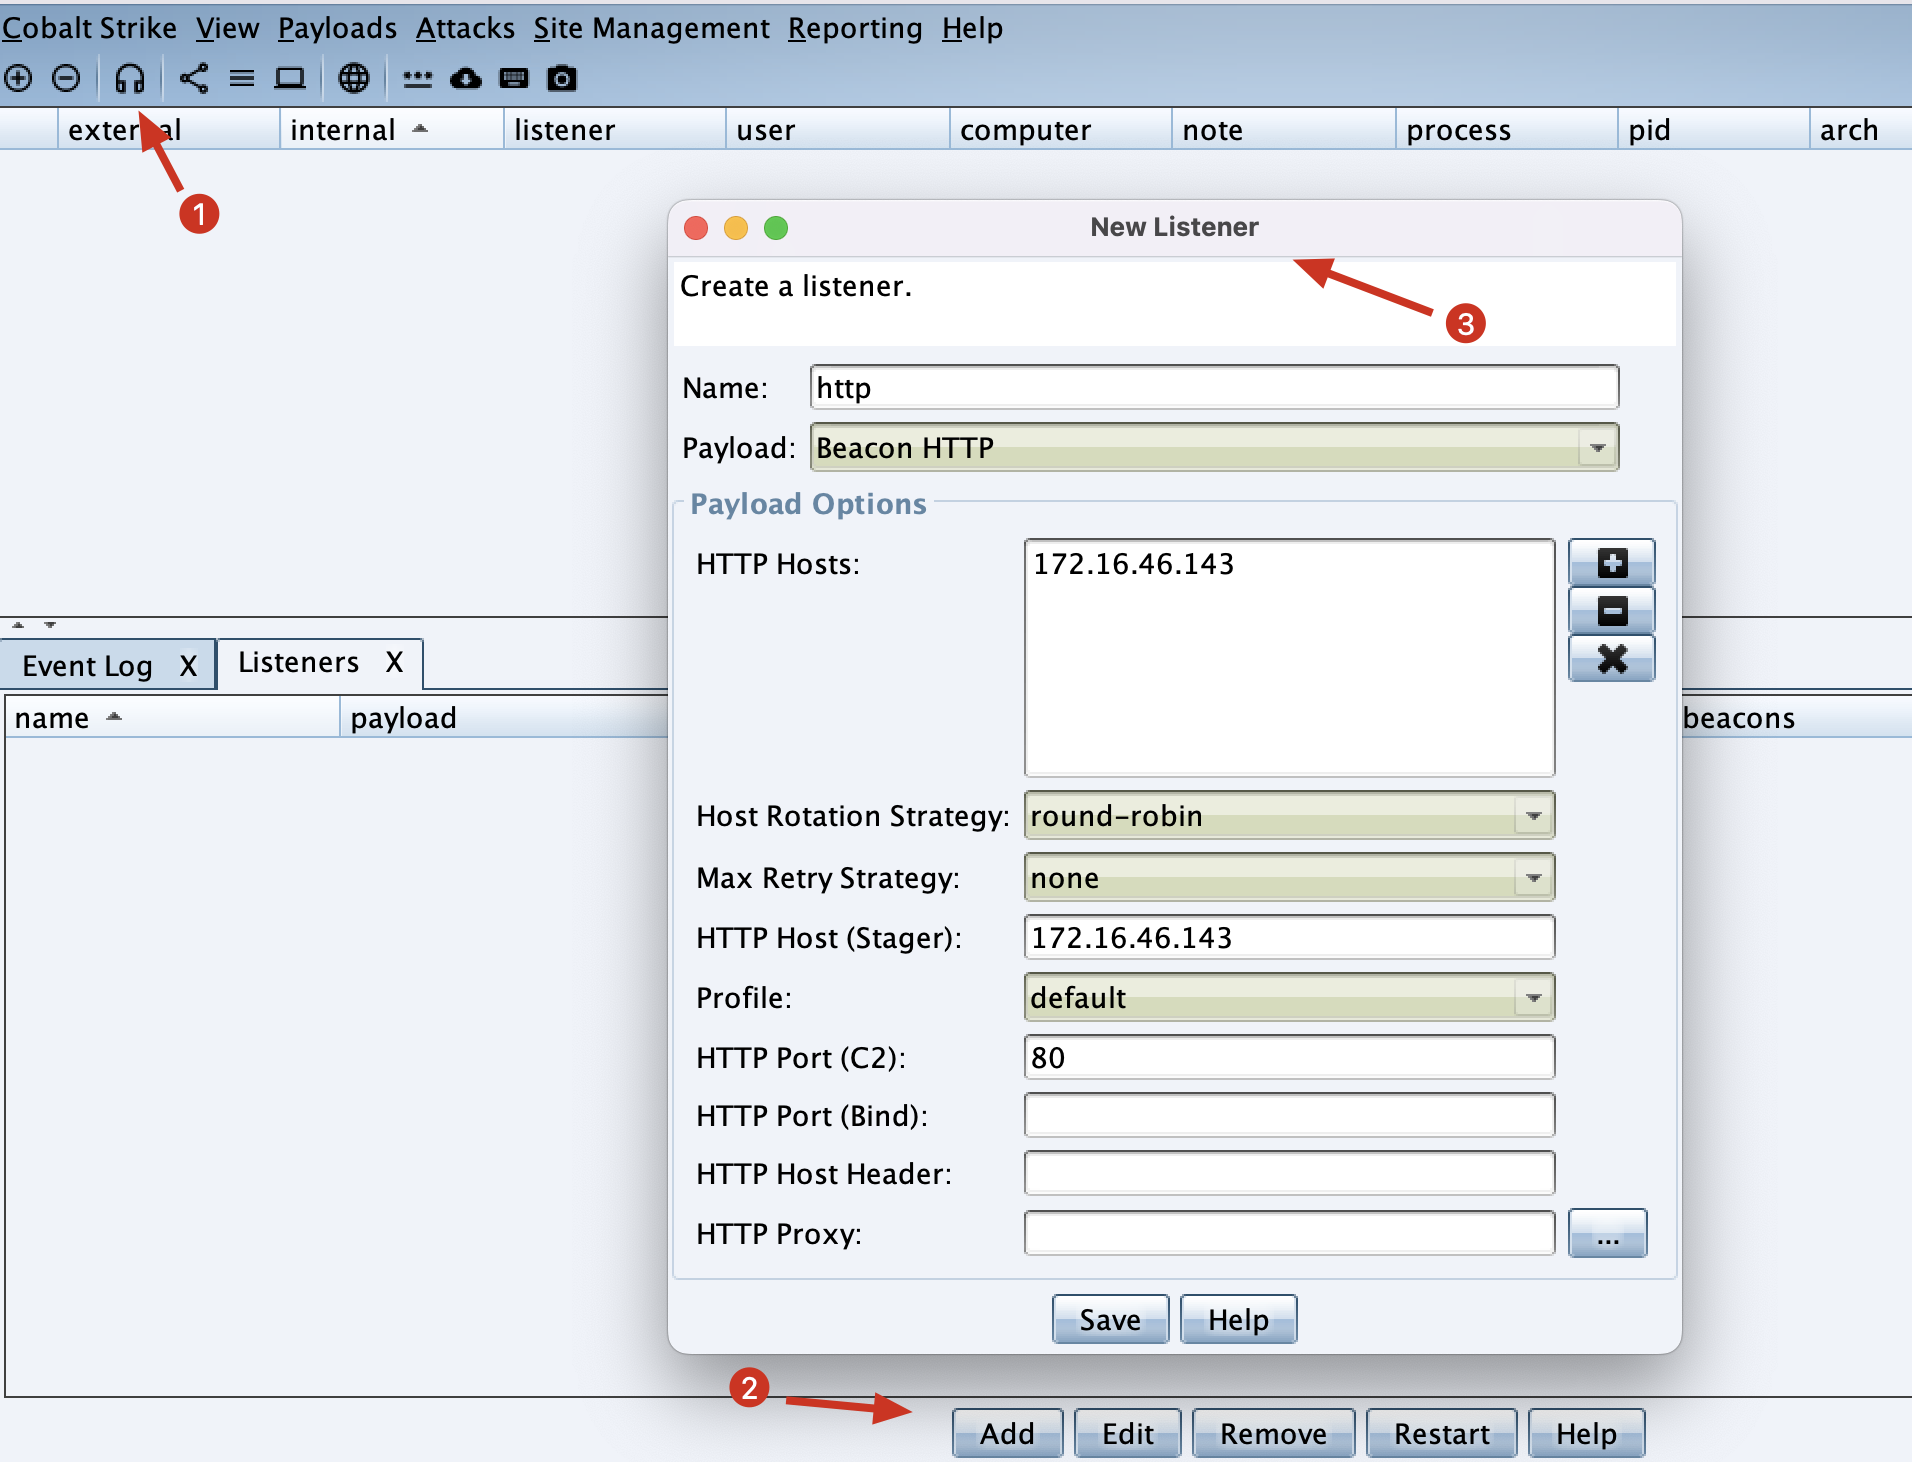Click the disconnect minus icon in the toolbar
The width and height of the screenshot is (1912, 1462).
[x=66, y=78]
